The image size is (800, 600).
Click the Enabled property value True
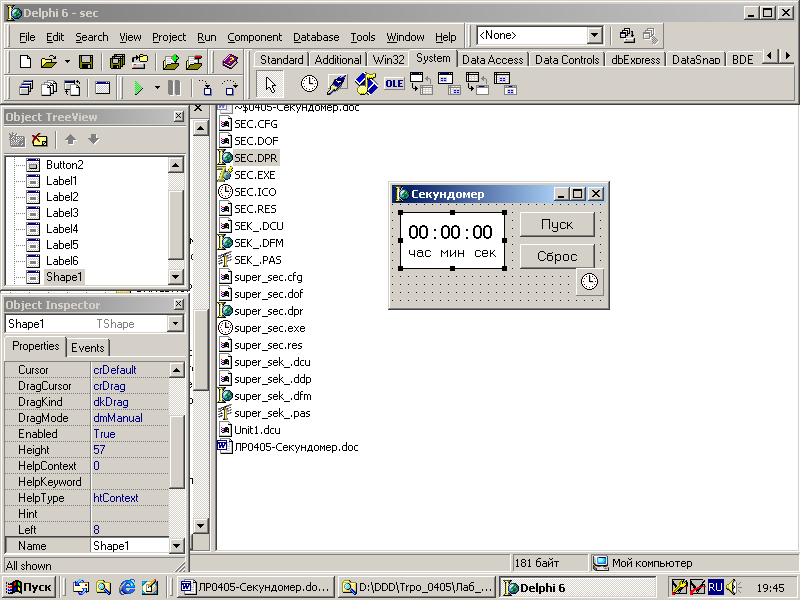[x=130, y=434]
